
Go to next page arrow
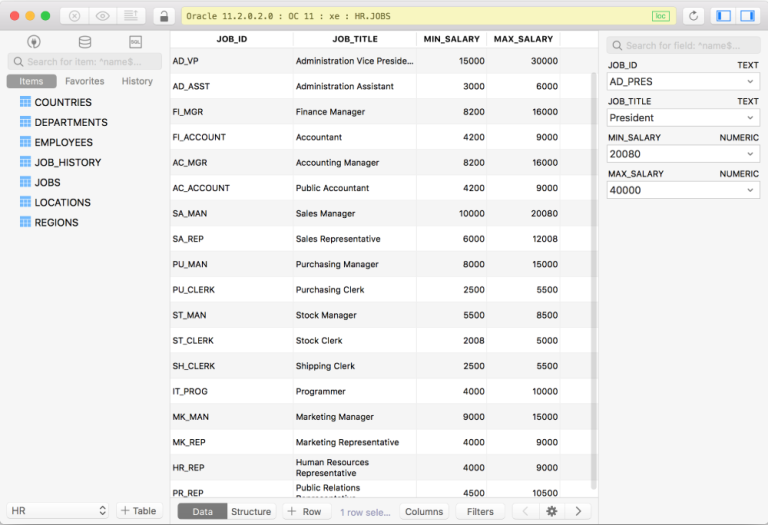coord(578,511)
